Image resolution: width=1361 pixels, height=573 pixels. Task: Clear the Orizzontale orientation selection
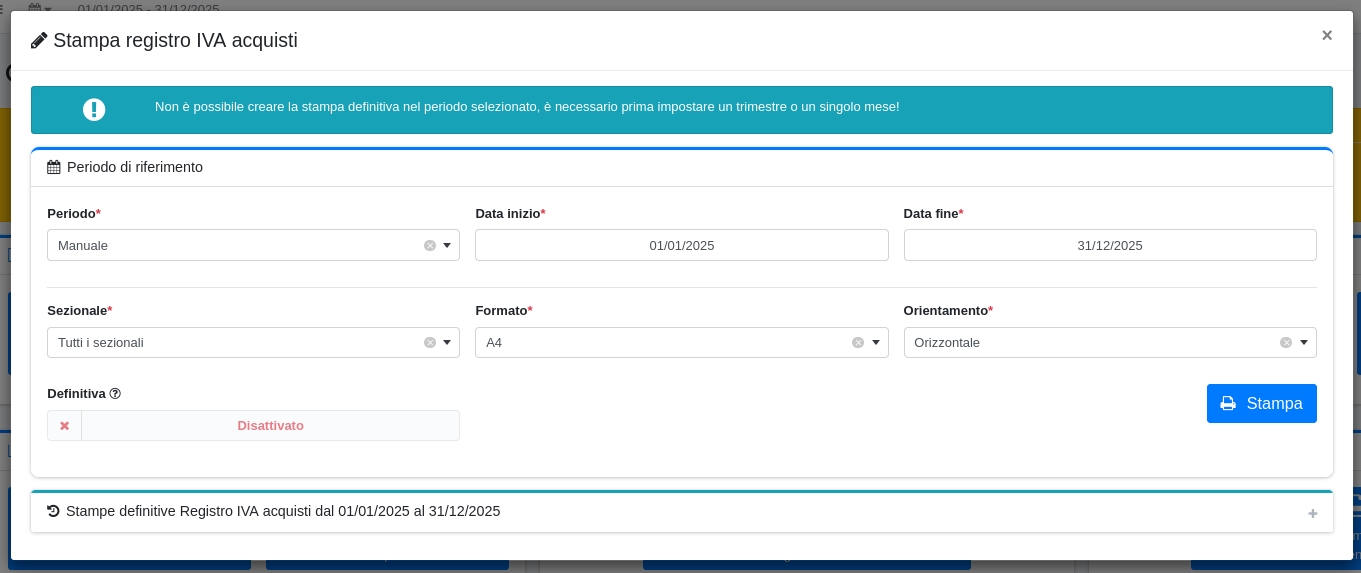tap(1286, 343)
